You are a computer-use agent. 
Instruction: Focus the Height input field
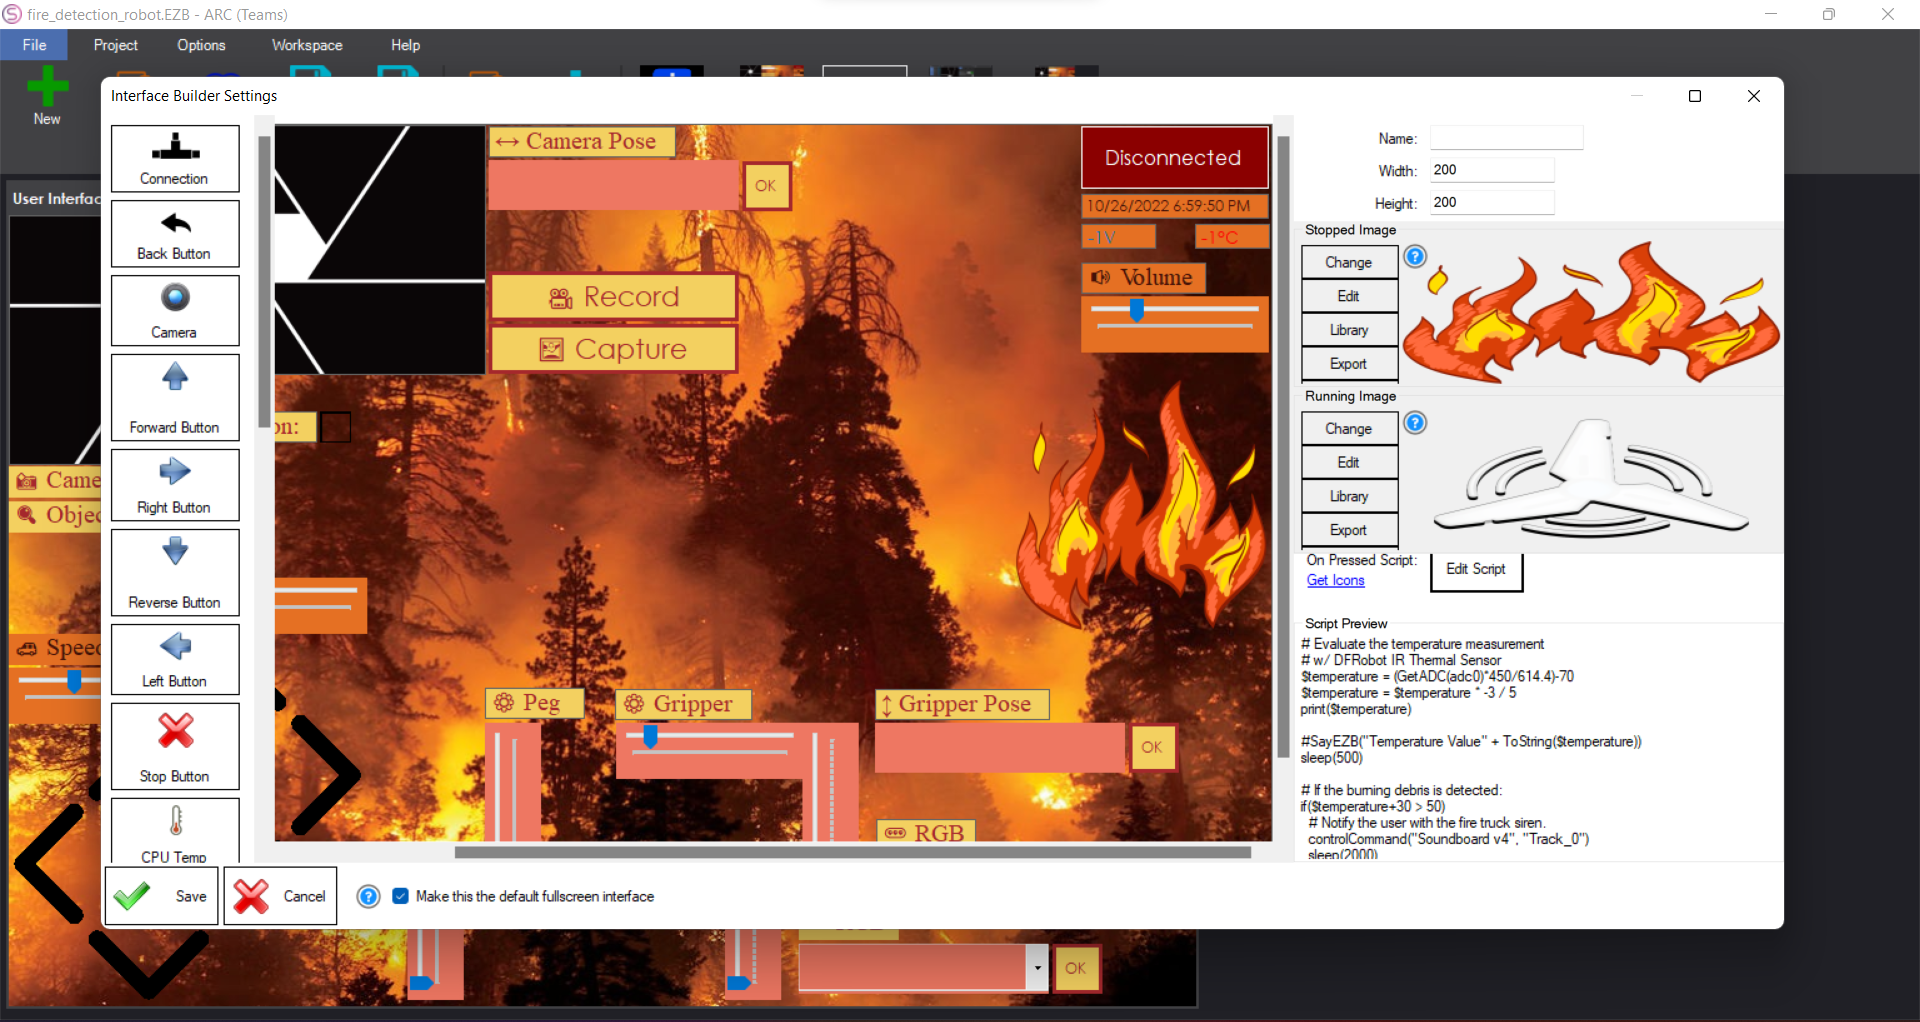1492,202
